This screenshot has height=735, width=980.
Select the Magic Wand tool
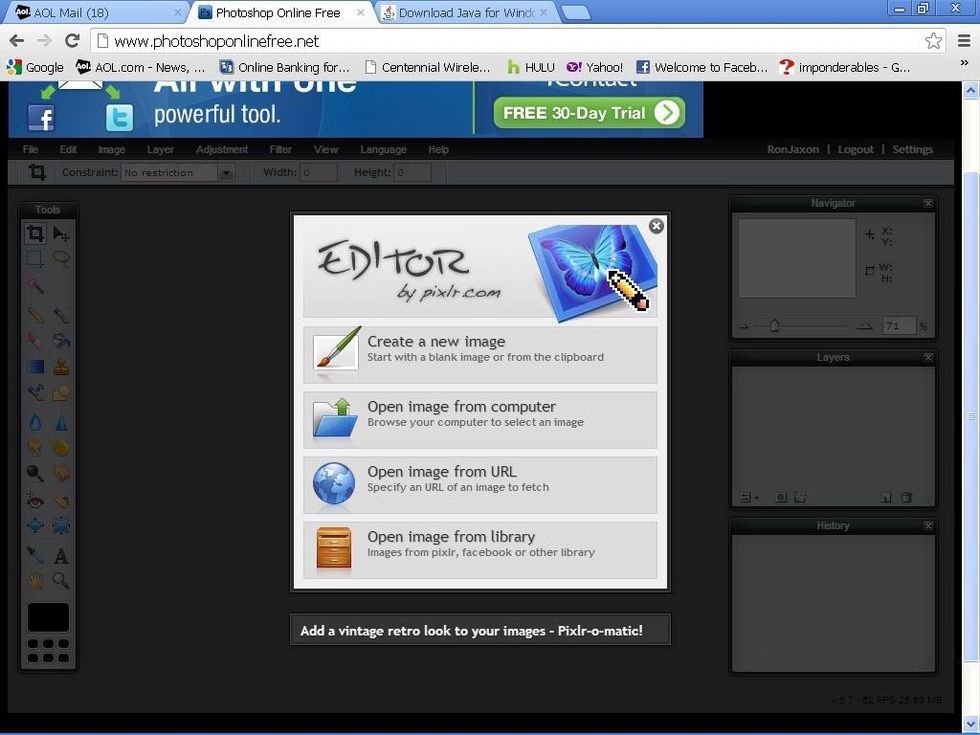(x=35, y=286)
